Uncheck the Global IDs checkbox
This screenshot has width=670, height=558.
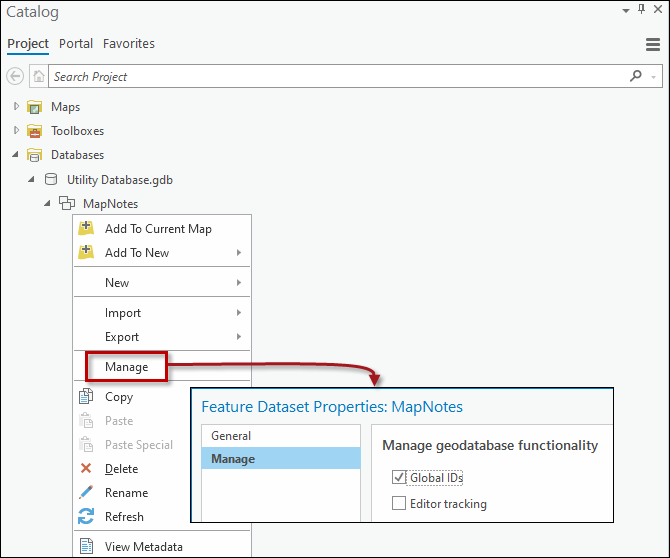[x=399, y=477]
